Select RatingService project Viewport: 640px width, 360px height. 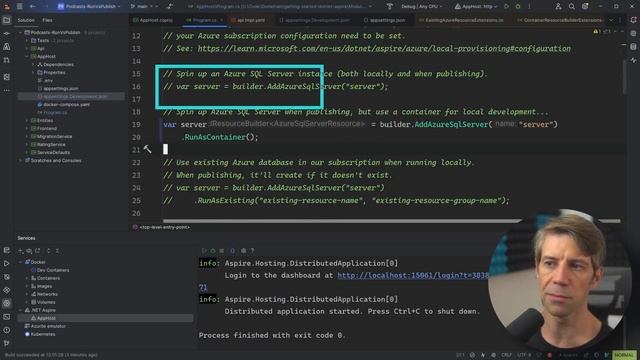click(48, 144)
